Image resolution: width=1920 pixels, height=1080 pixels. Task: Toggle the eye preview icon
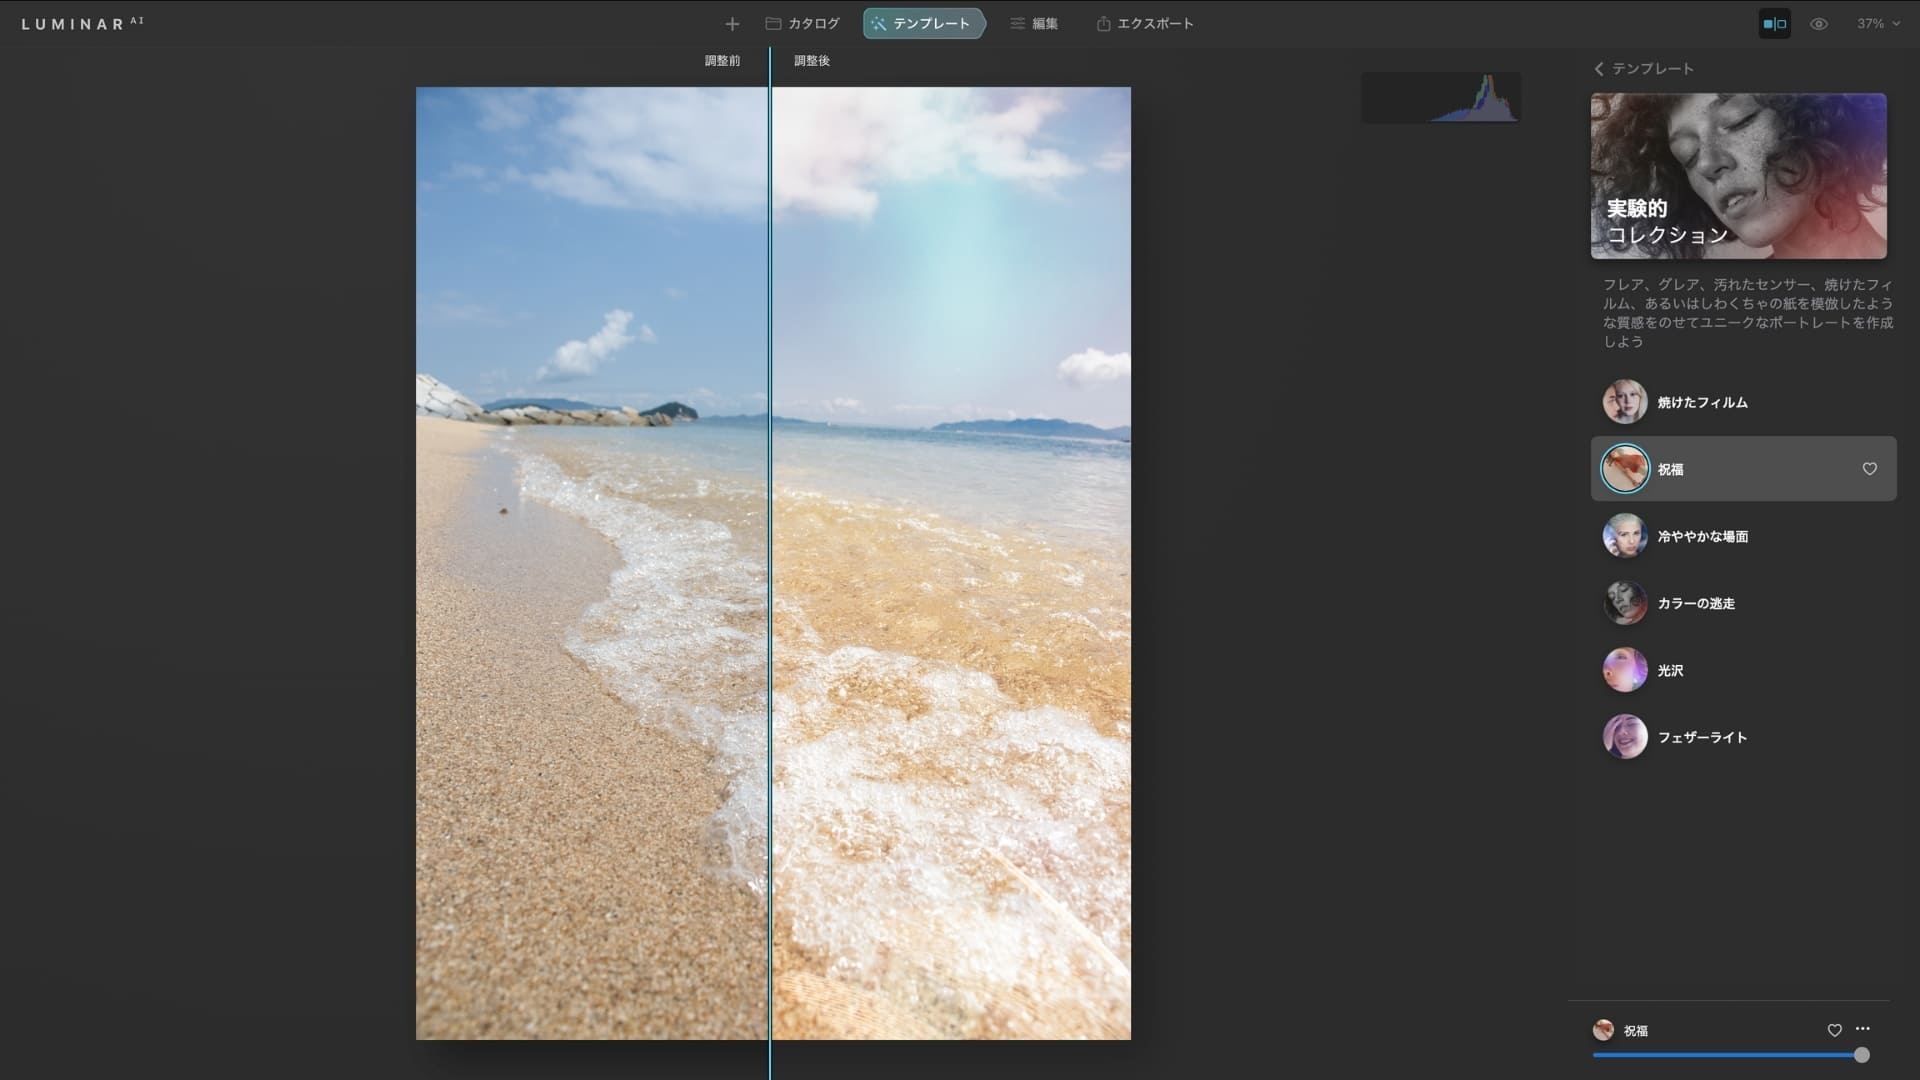pos(1819,24)
